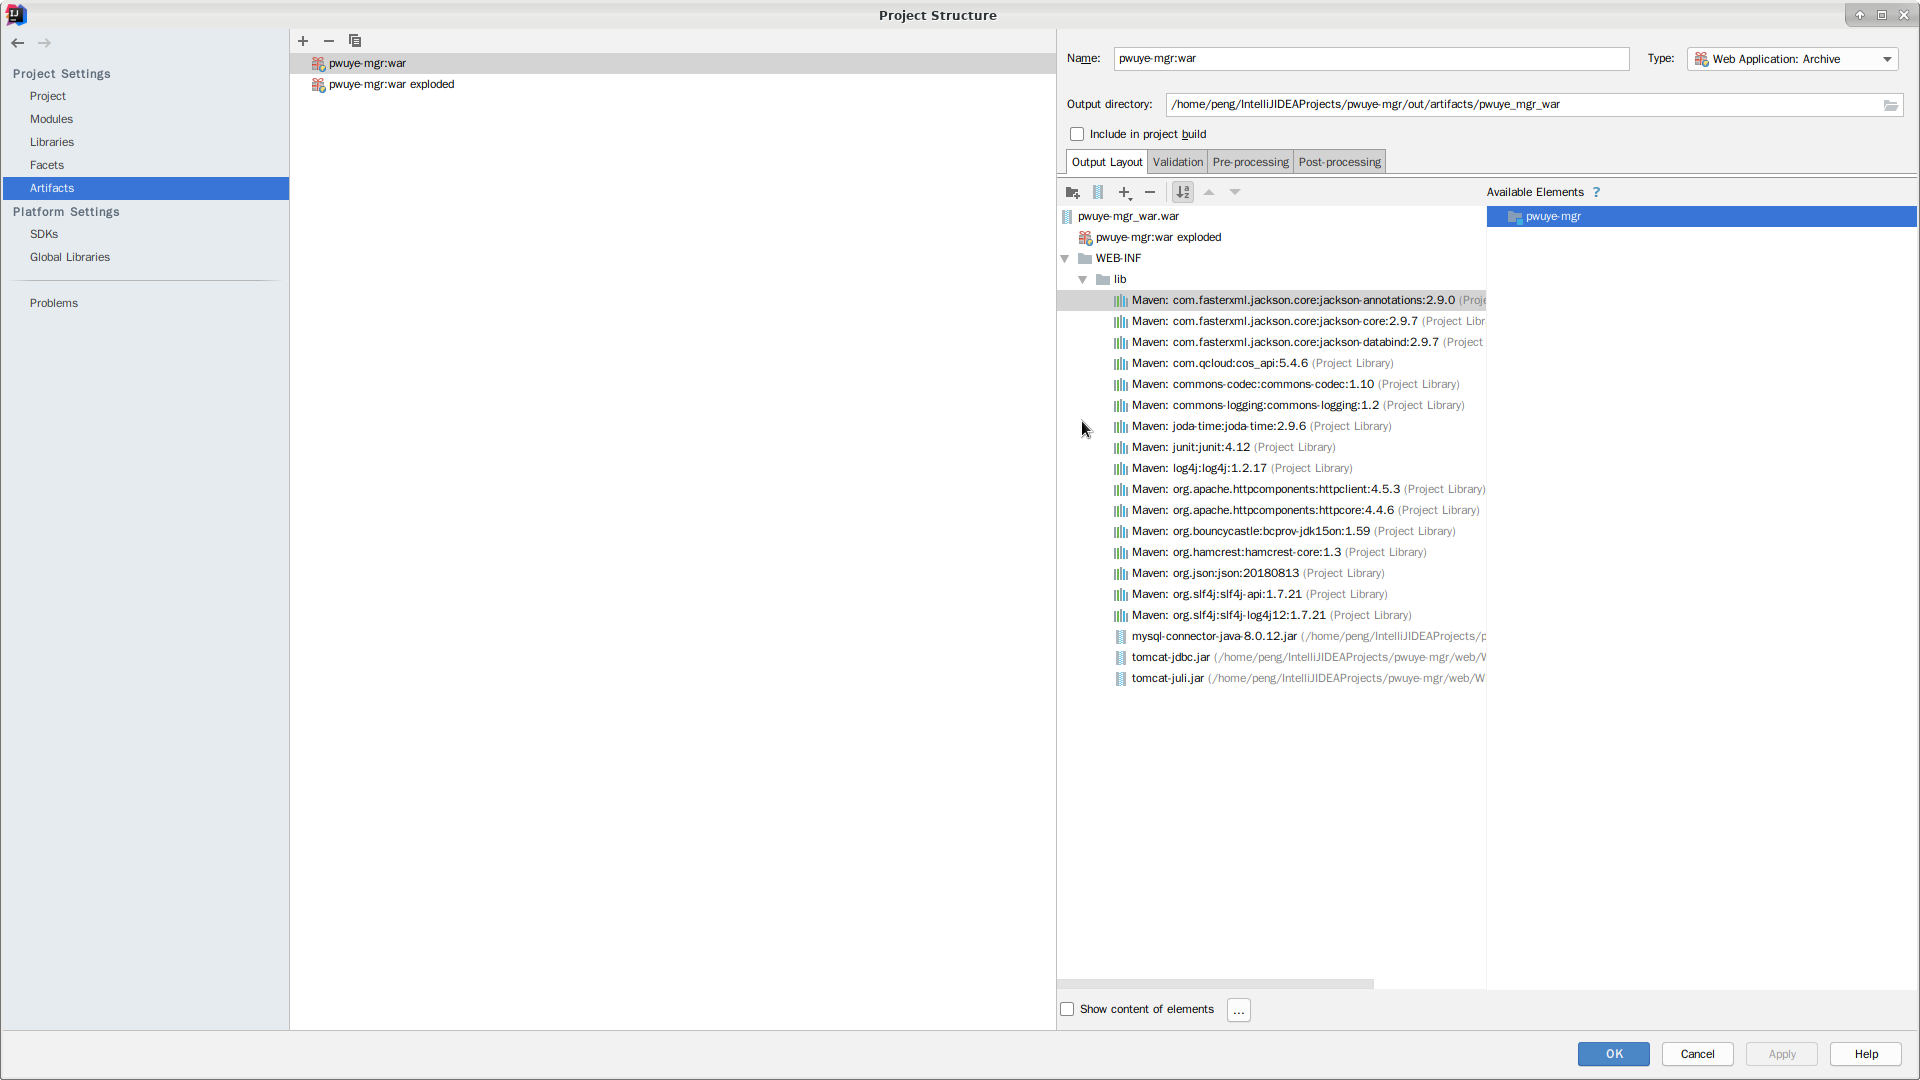Screen dimensions: 1920x1080
Task: Click the Help button
Action: coord(1866,1054)
